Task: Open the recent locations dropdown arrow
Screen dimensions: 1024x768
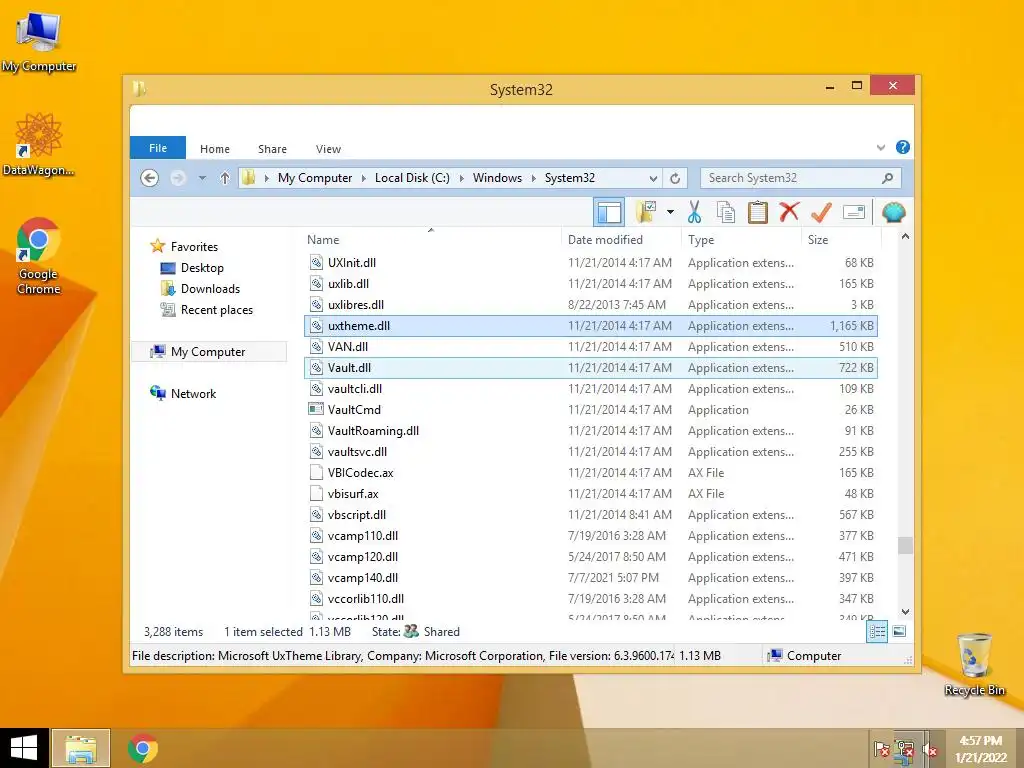Action: (x=202, y=178)
